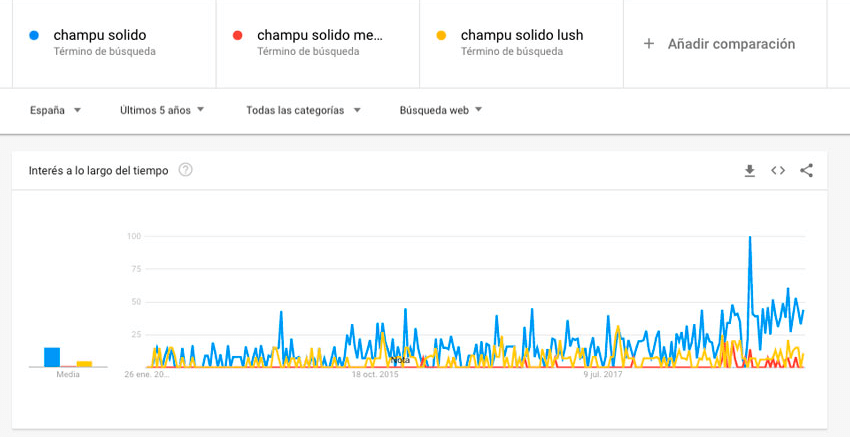Click the 100 peak on the blue line
The width and height of the screenshot is (850, 437).
750,237
